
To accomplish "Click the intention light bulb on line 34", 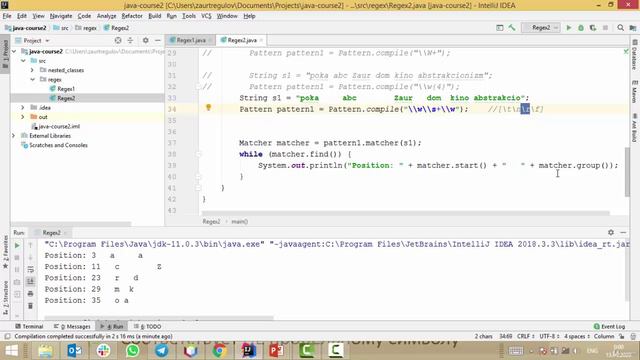I will (x=208, y=107).
